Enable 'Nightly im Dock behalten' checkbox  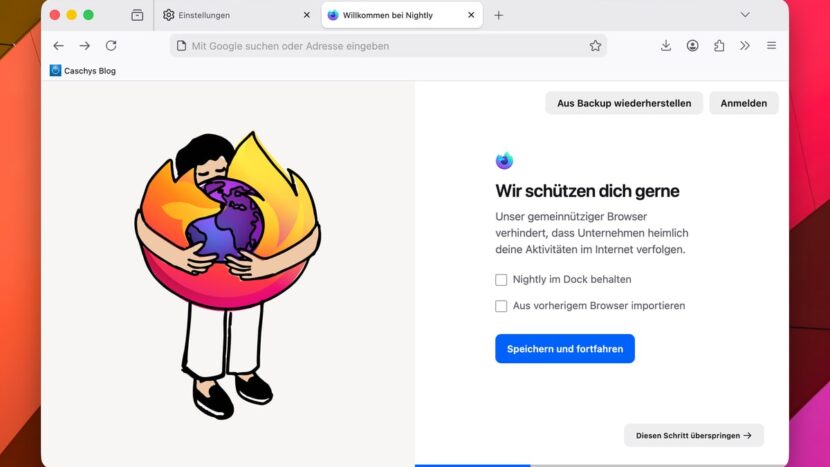(x=501, y=280)
